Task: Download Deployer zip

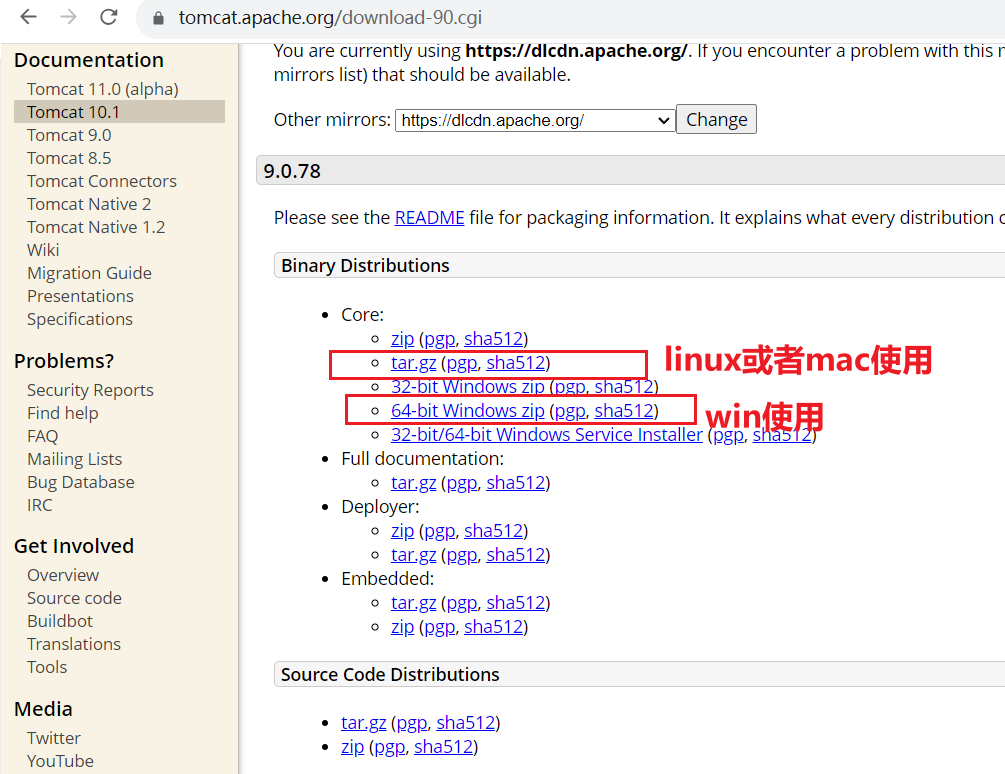Action: tap(403, 531)
